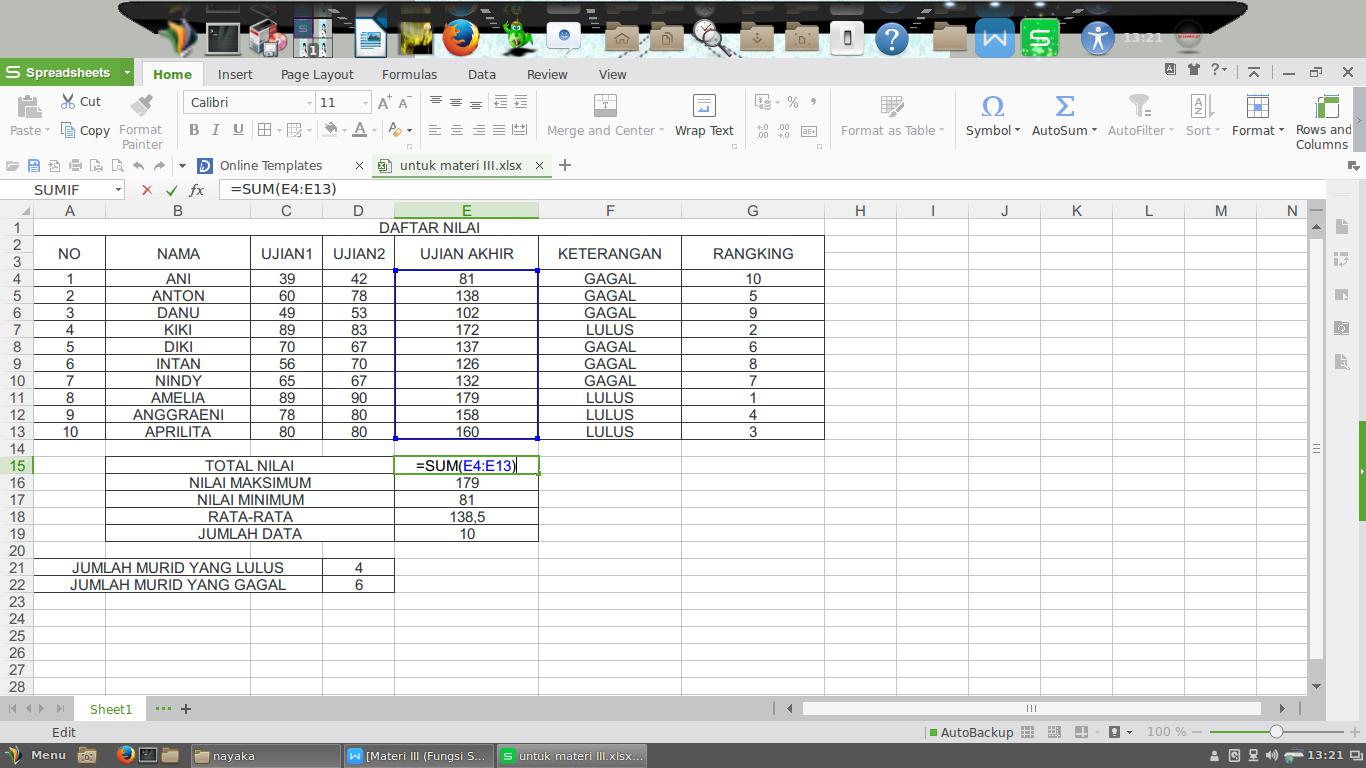Confirm the formula with the green checkmark
Viewport: 1366px width, 768px height.
(170, 189)
